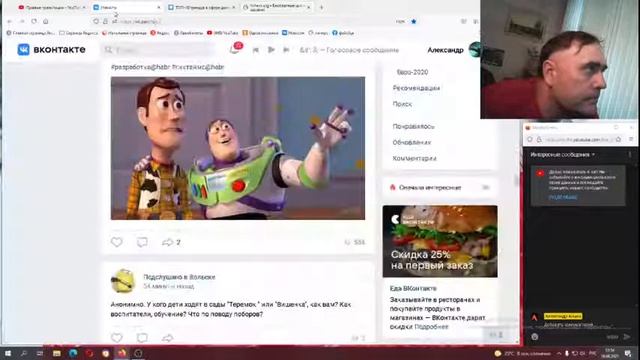Click the VK logo icon
The width and height of the screenshot is (640, 360).
coord(24,49)
